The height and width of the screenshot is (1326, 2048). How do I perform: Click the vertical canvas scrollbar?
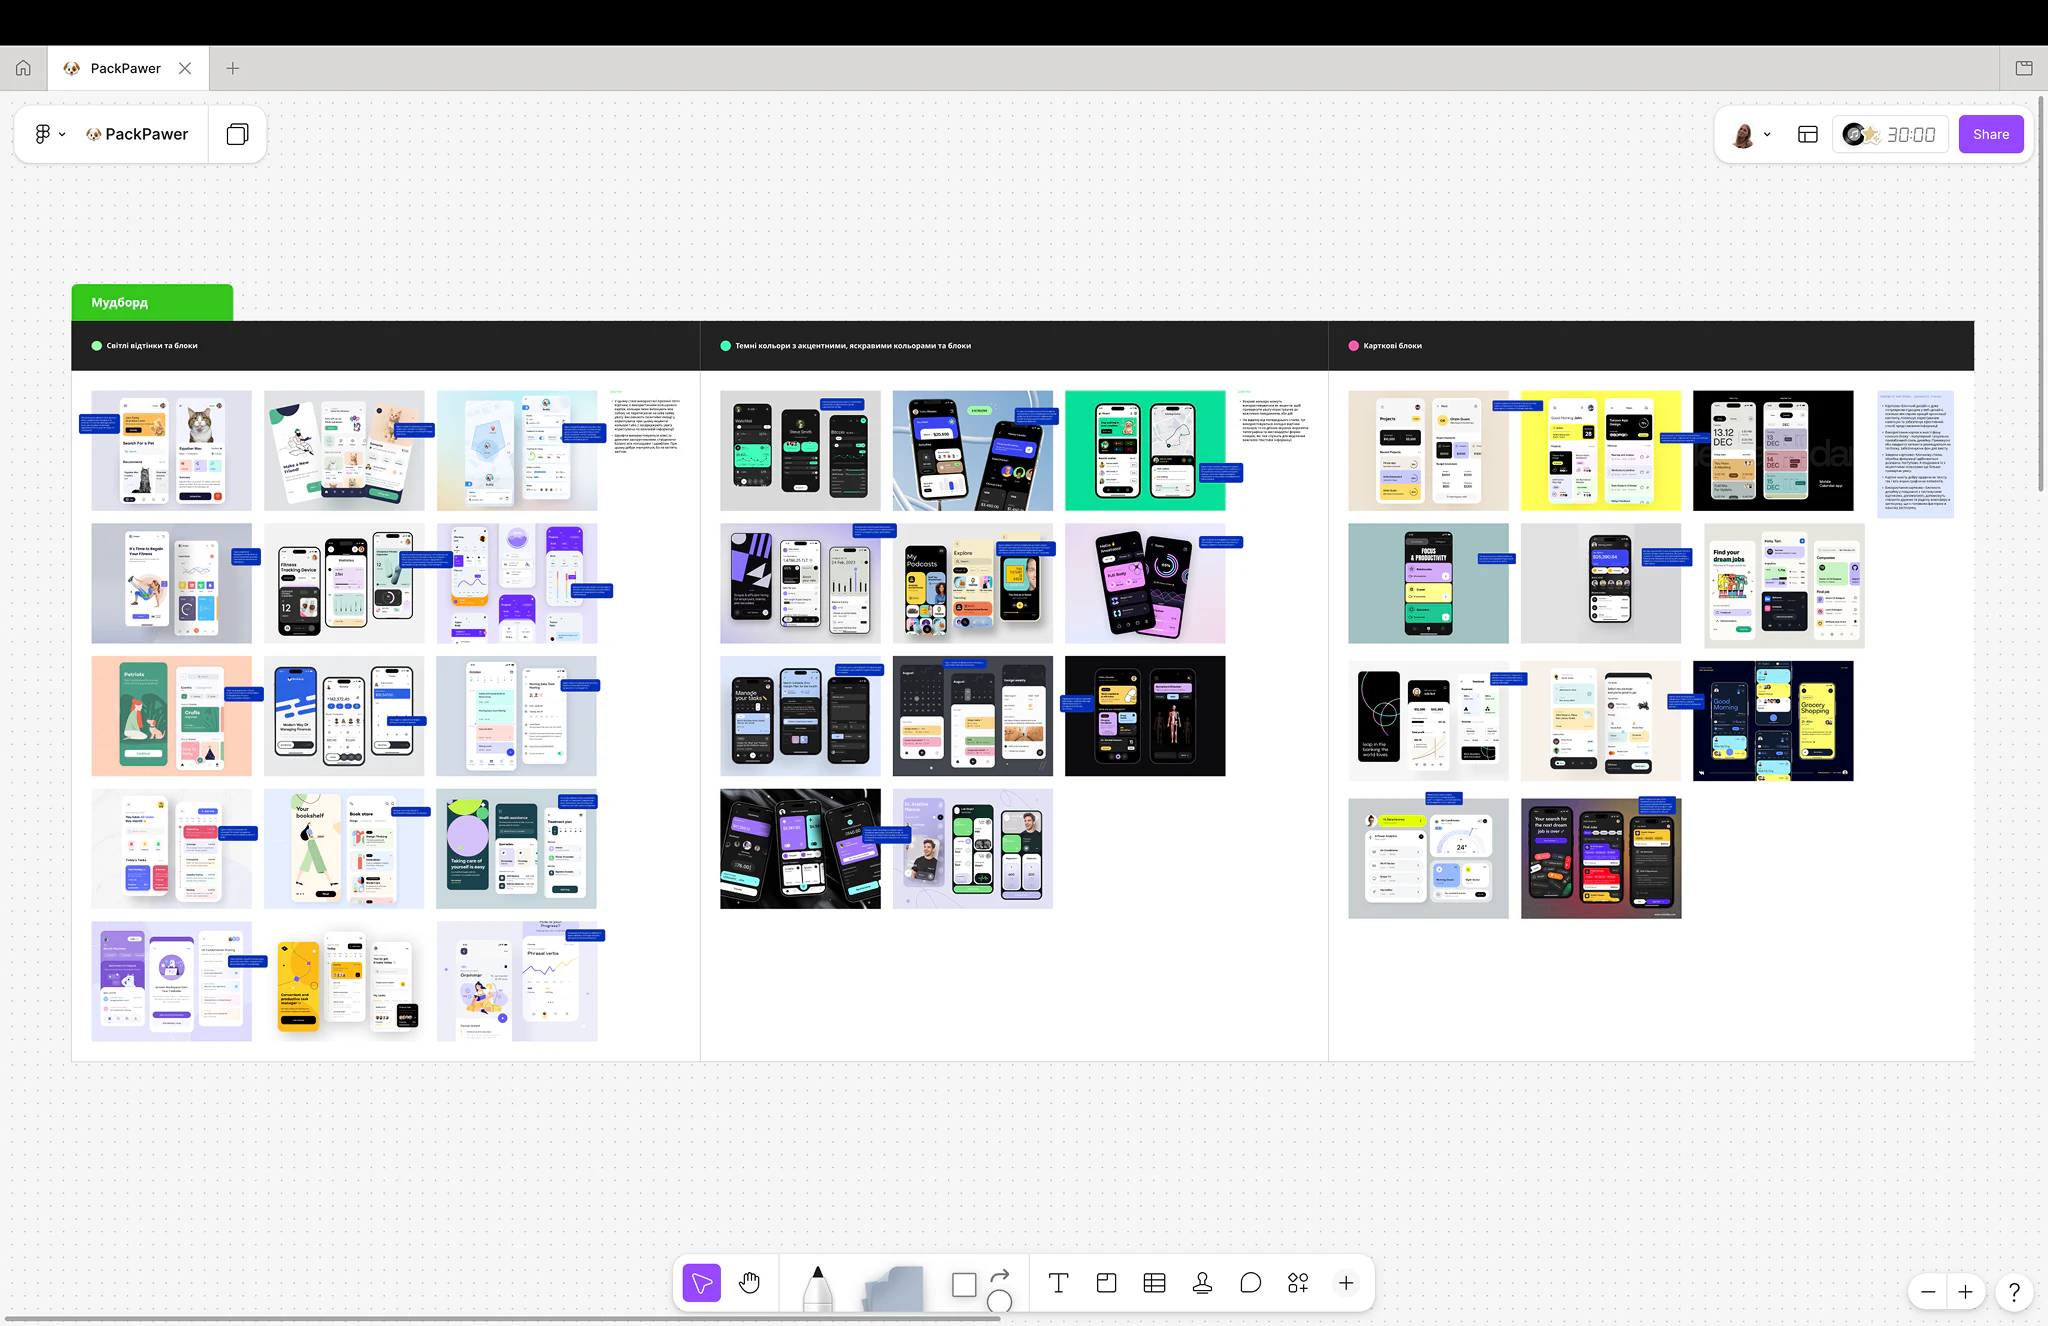click(x=2041, y=295)
